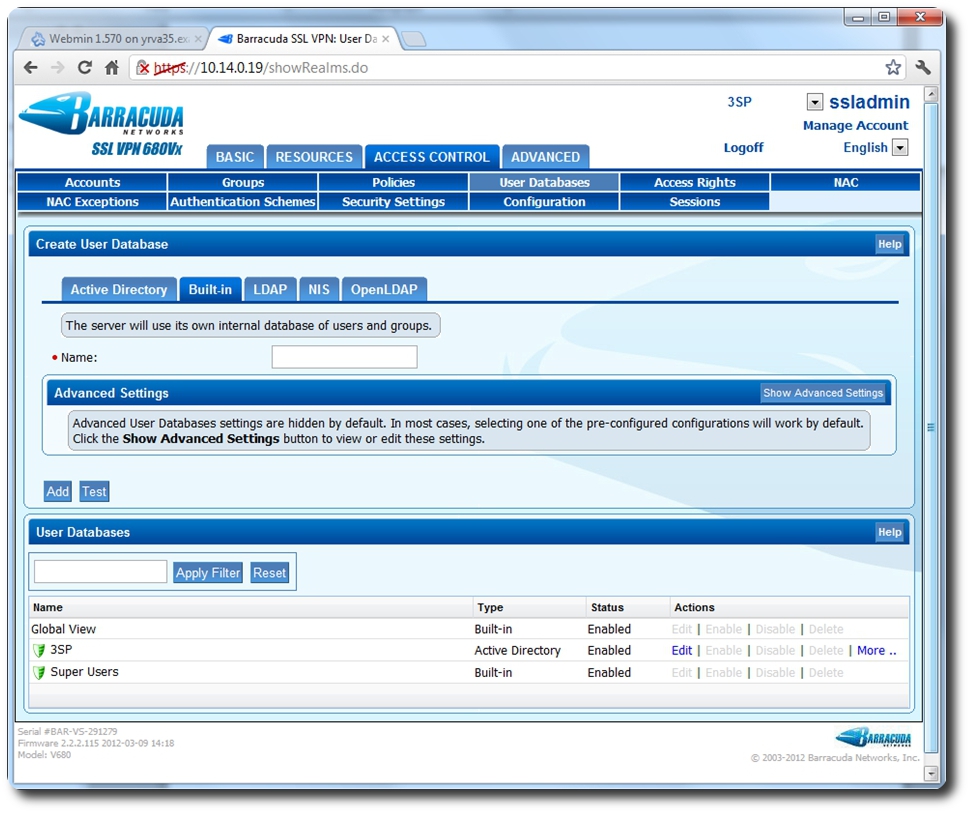Viewport: 970px width, 813px height.
Task: Go to the Accounts submenu
Action: tap(92, 183)
